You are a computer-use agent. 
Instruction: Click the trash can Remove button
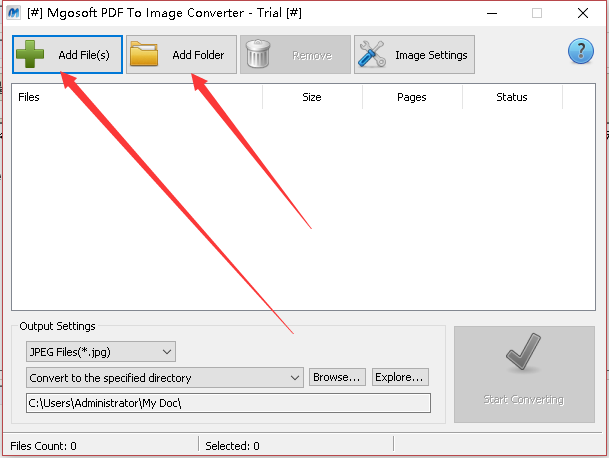295,54
